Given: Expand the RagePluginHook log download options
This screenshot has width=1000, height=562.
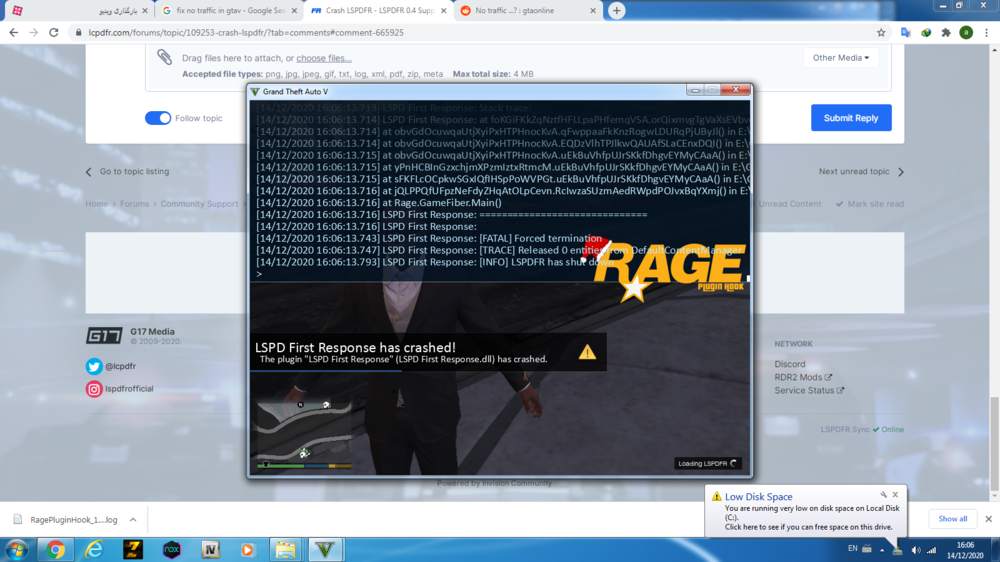Looking at the screenshot, I should (x=133, y=519).
